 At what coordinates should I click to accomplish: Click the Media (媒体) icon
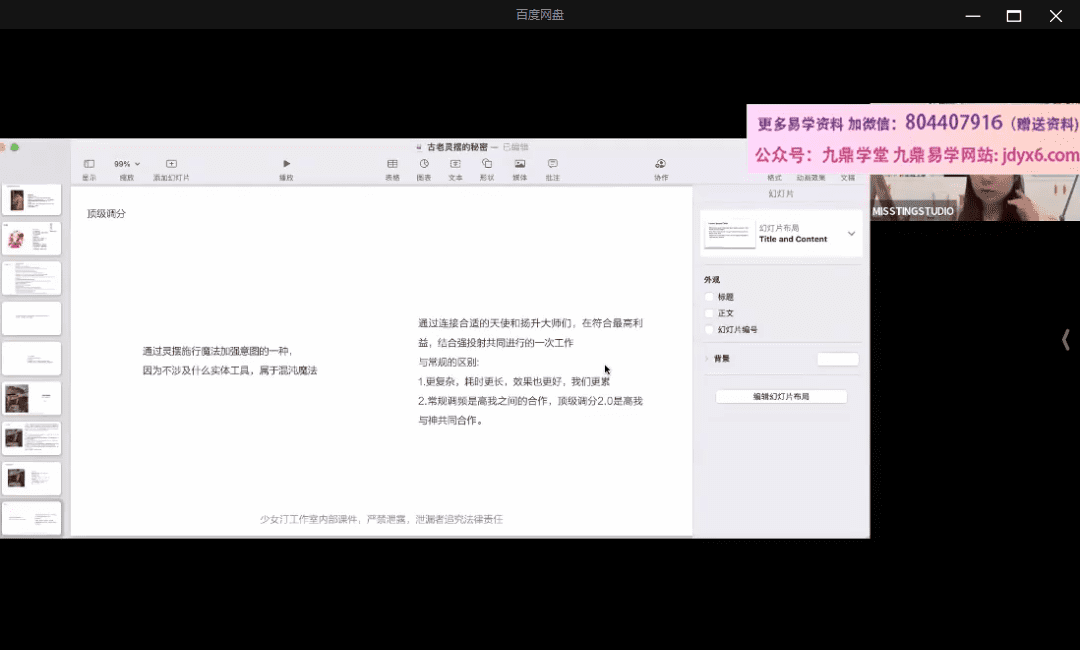coord(520,164)
